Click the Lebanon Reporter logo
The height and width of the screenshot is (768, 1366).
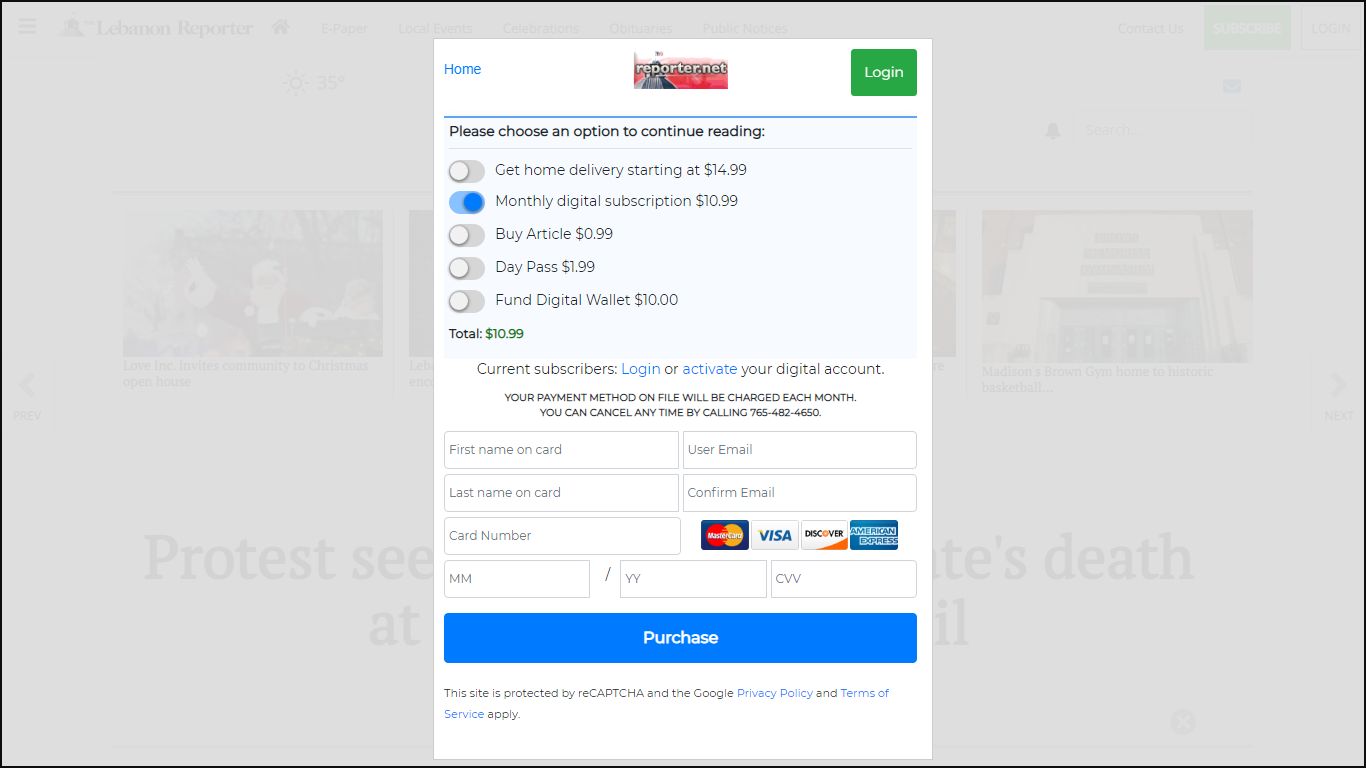click(156, 27)
